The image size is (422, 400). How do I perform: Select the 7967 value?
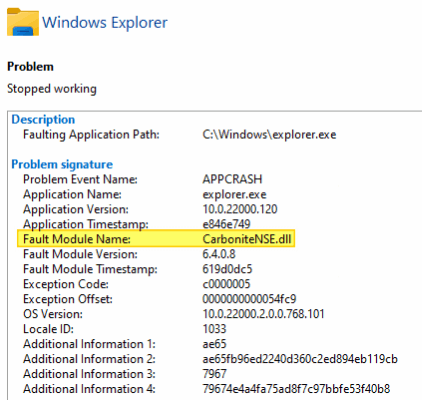[214, 374]
